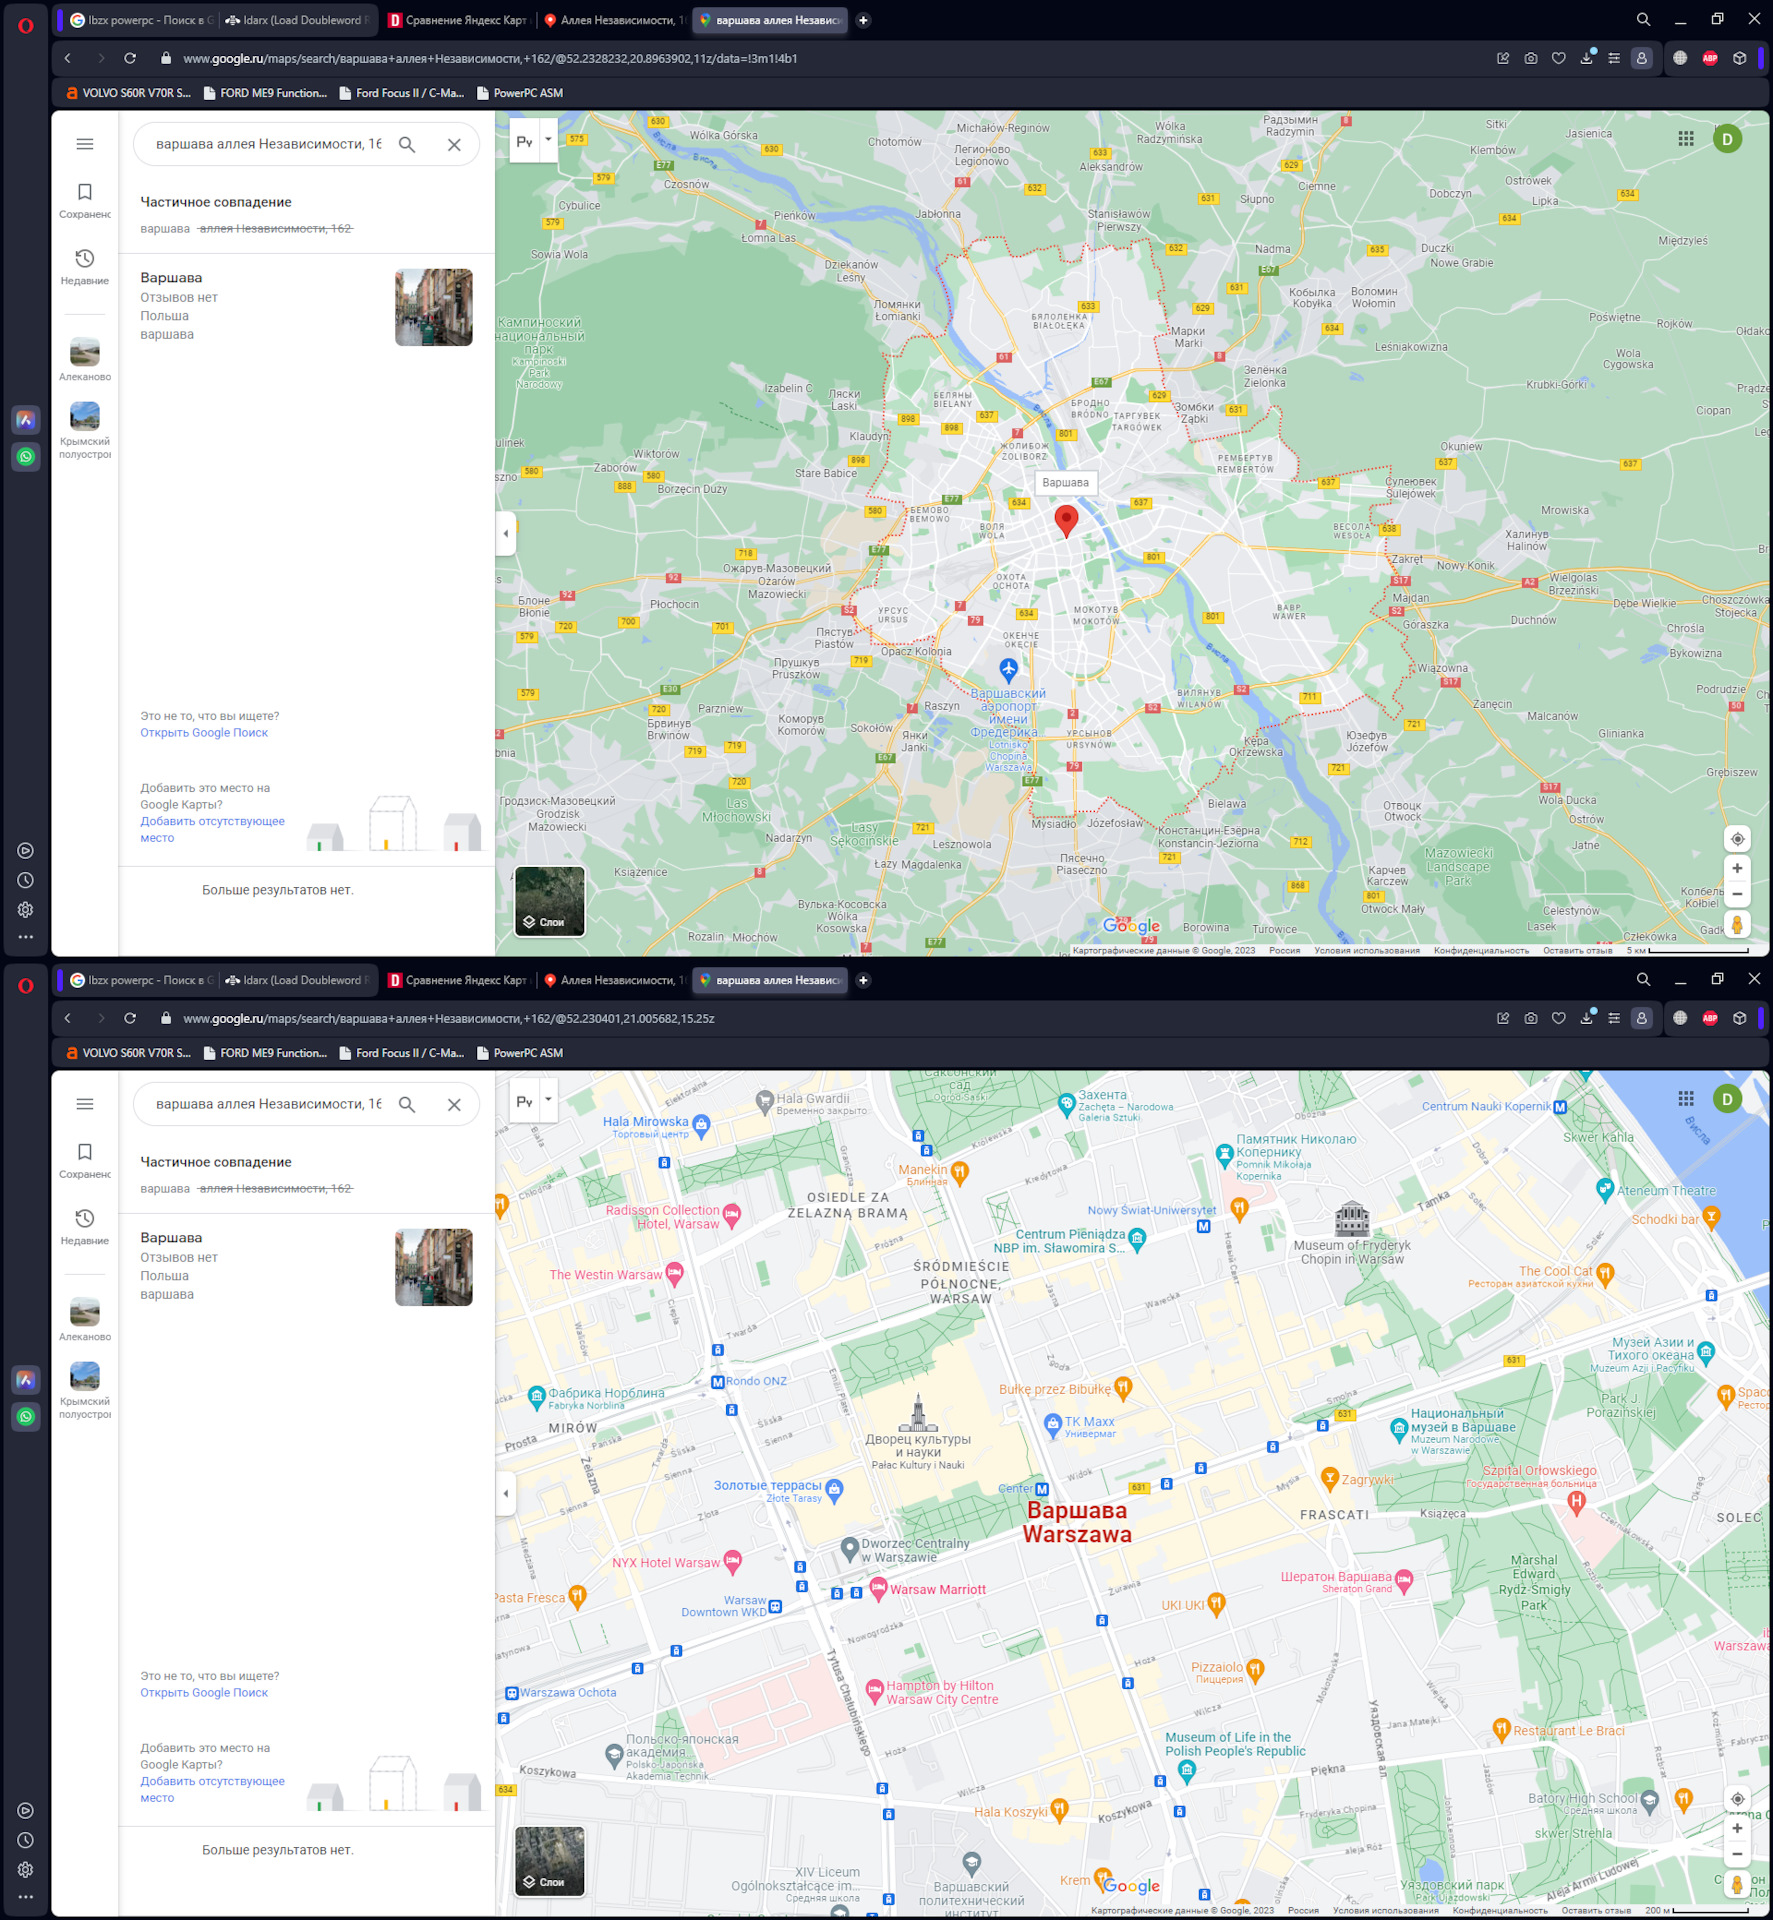Open the Варшава result photo in lower window
This screenshot has height=1920, width=1773.
pyautogui.click(x=434, y=1267)
